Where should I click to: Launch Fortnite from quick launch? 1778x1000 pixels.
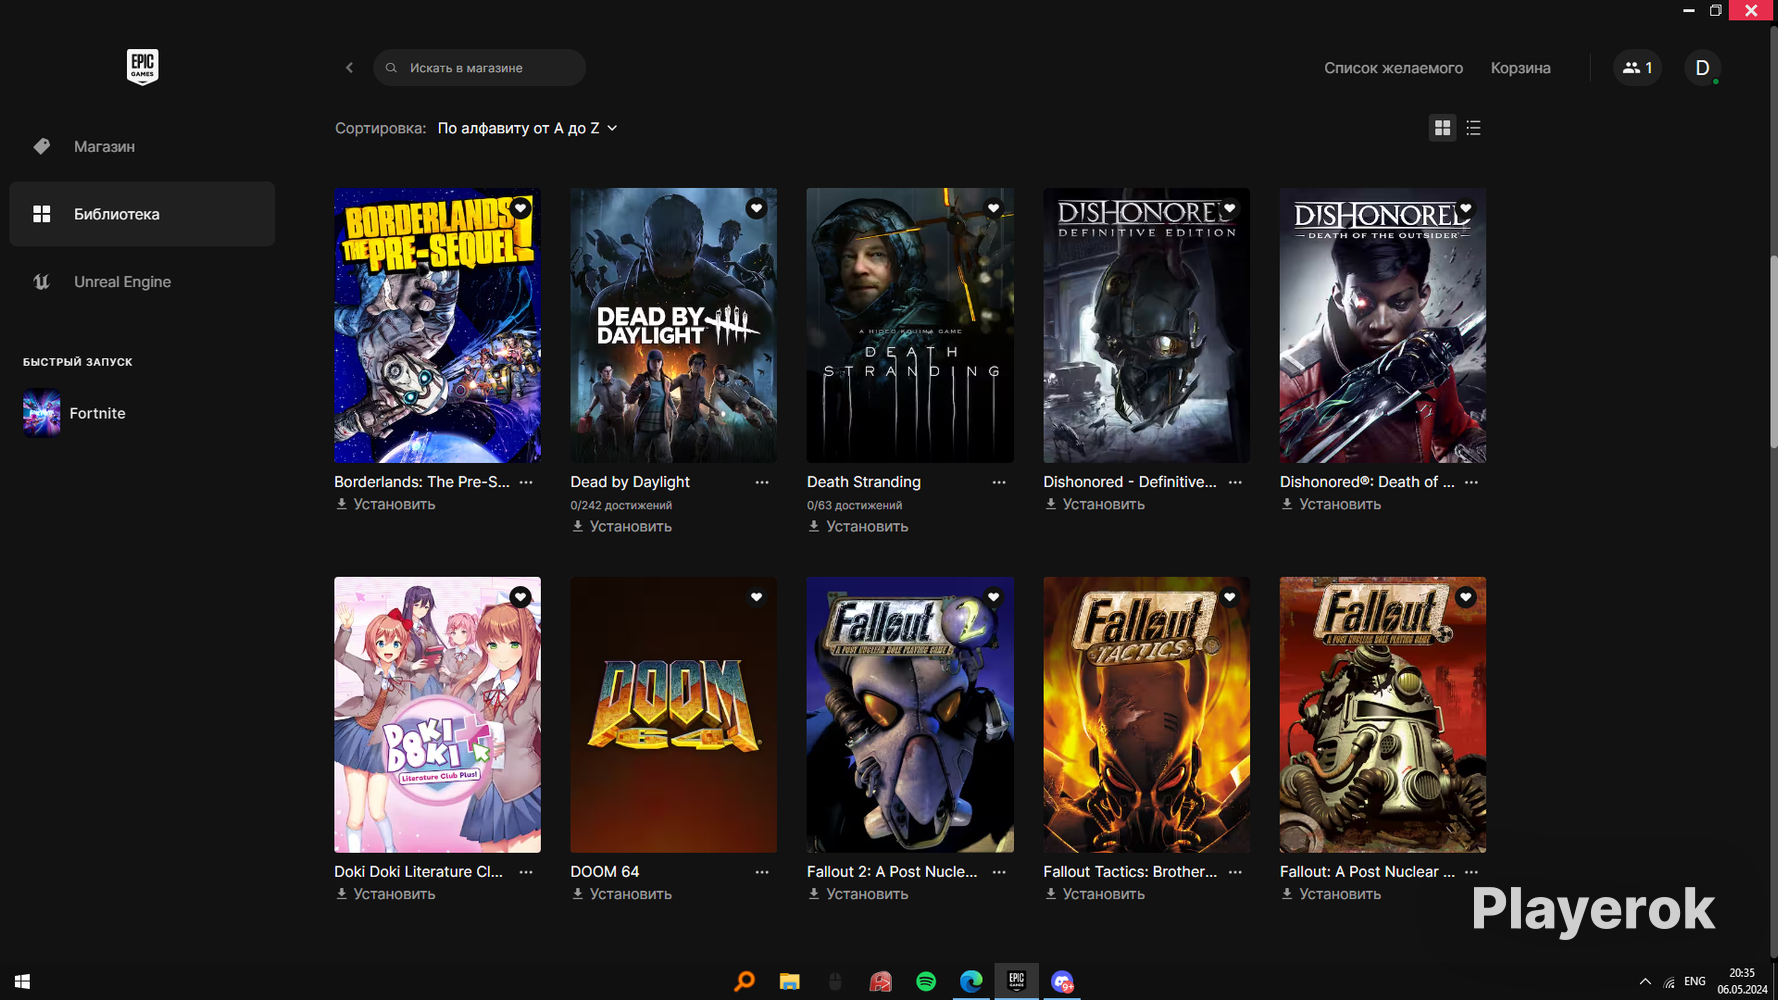coord(75,413)
